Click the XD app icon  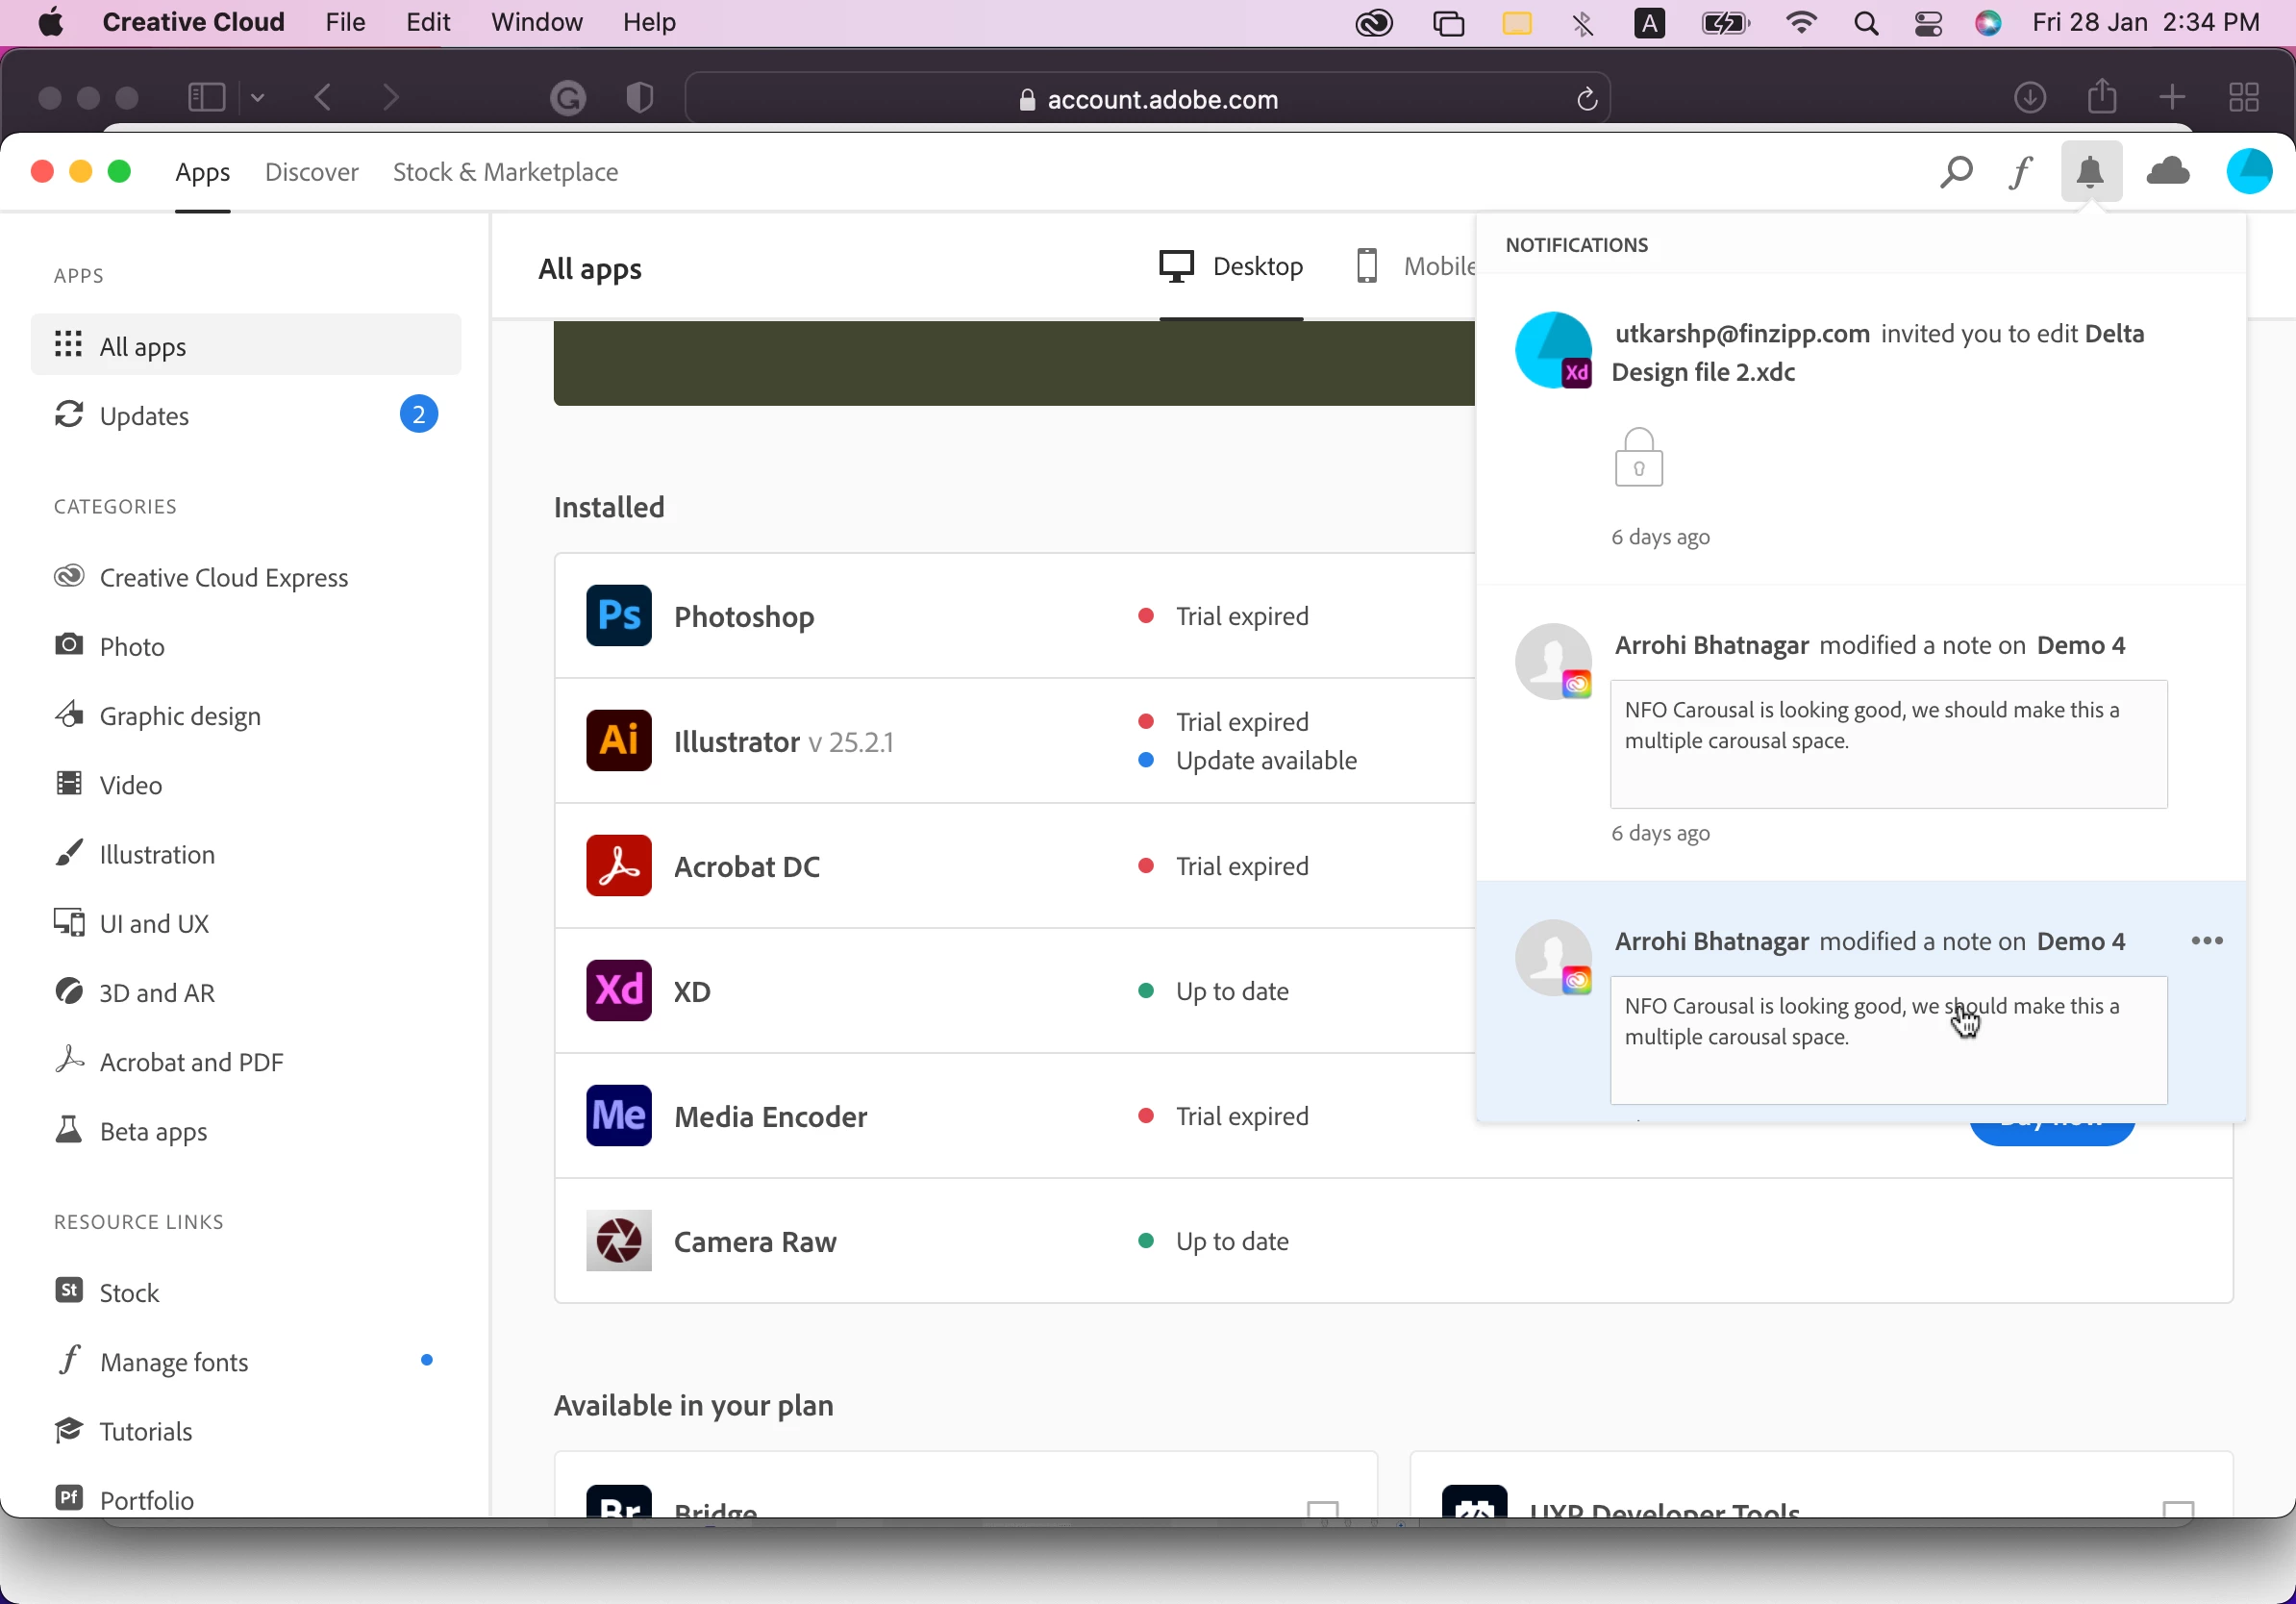click(x=618, y=991)
